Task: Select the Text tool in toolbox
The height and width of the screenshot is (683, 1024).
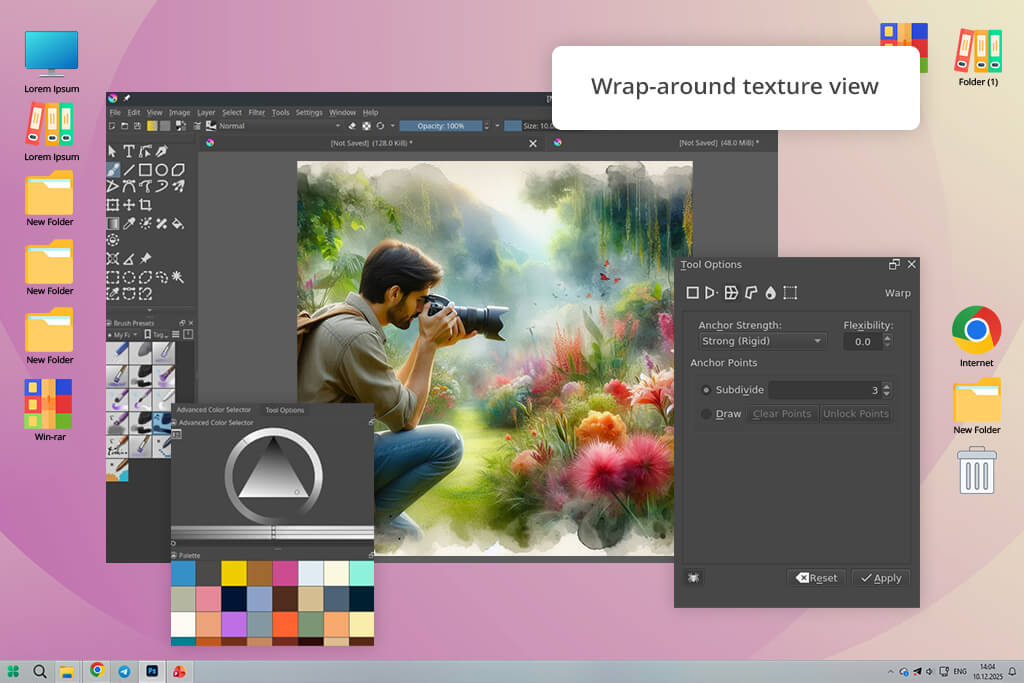Action: click(x=129, y=151)
